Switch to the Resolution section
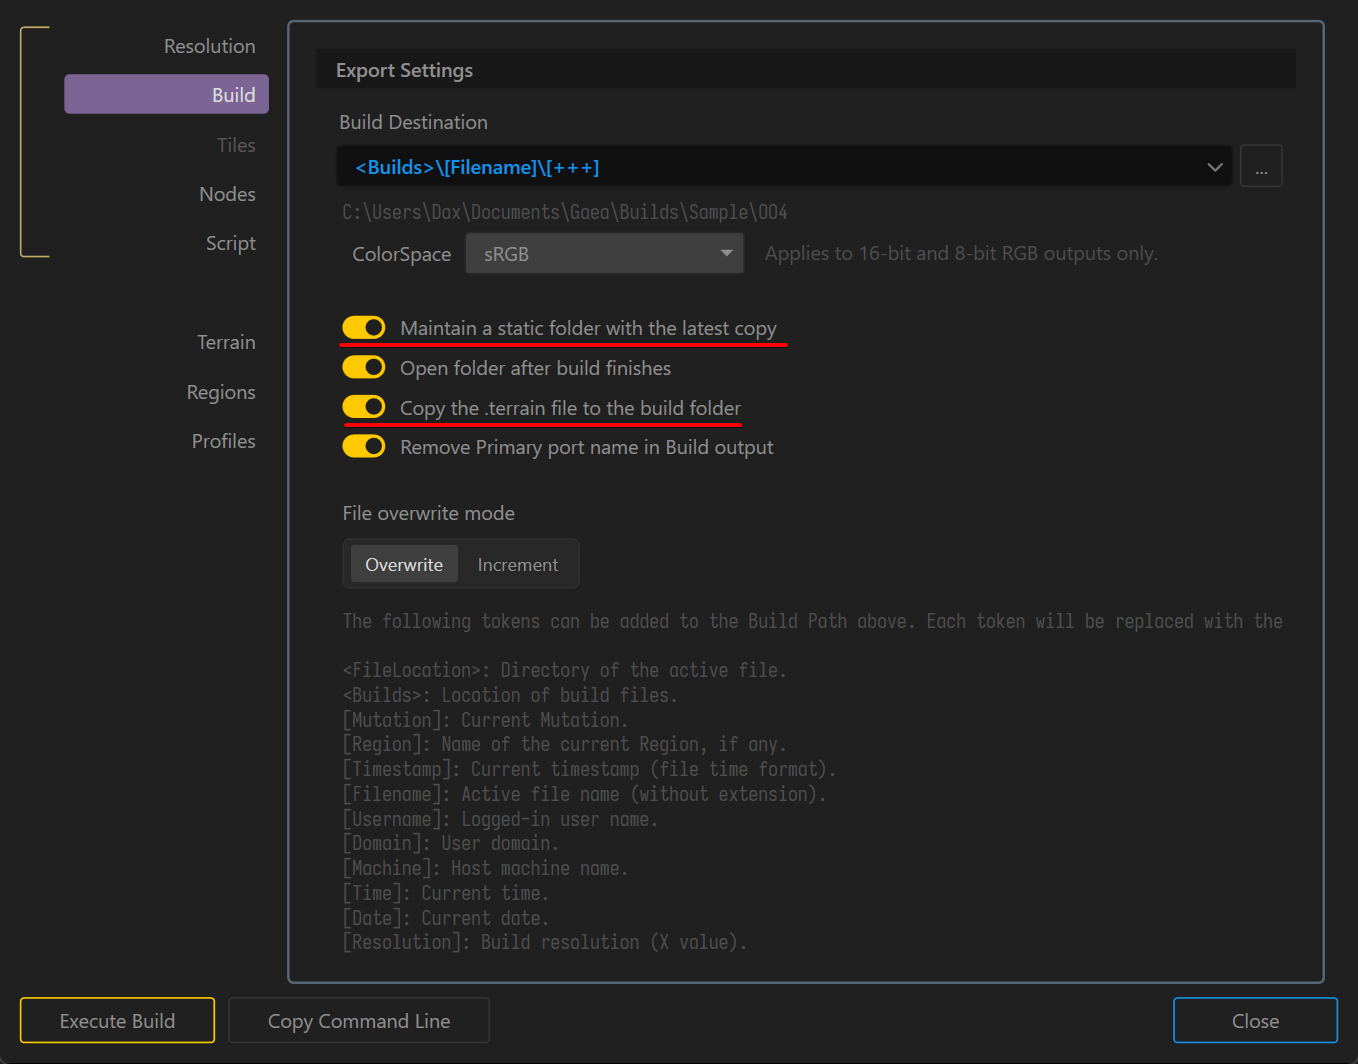 209,46
